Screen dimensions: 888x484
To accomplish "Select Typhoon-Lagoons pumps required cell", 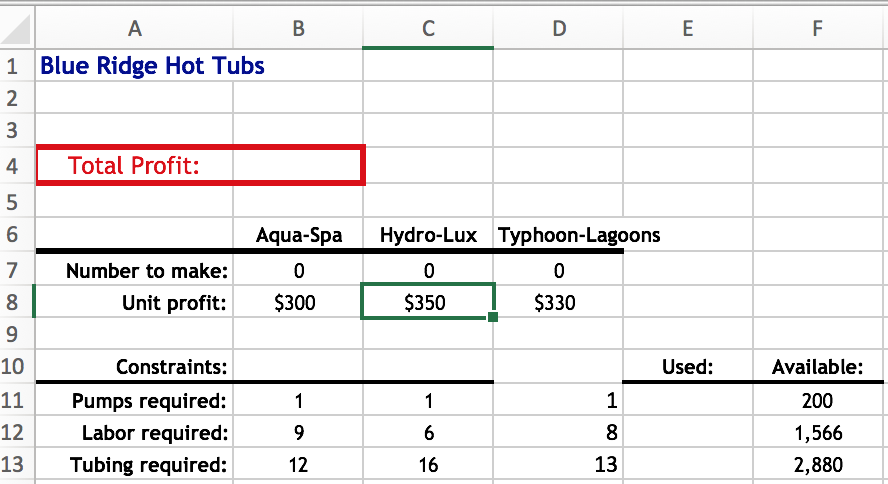I will click(x=558, y=401).
